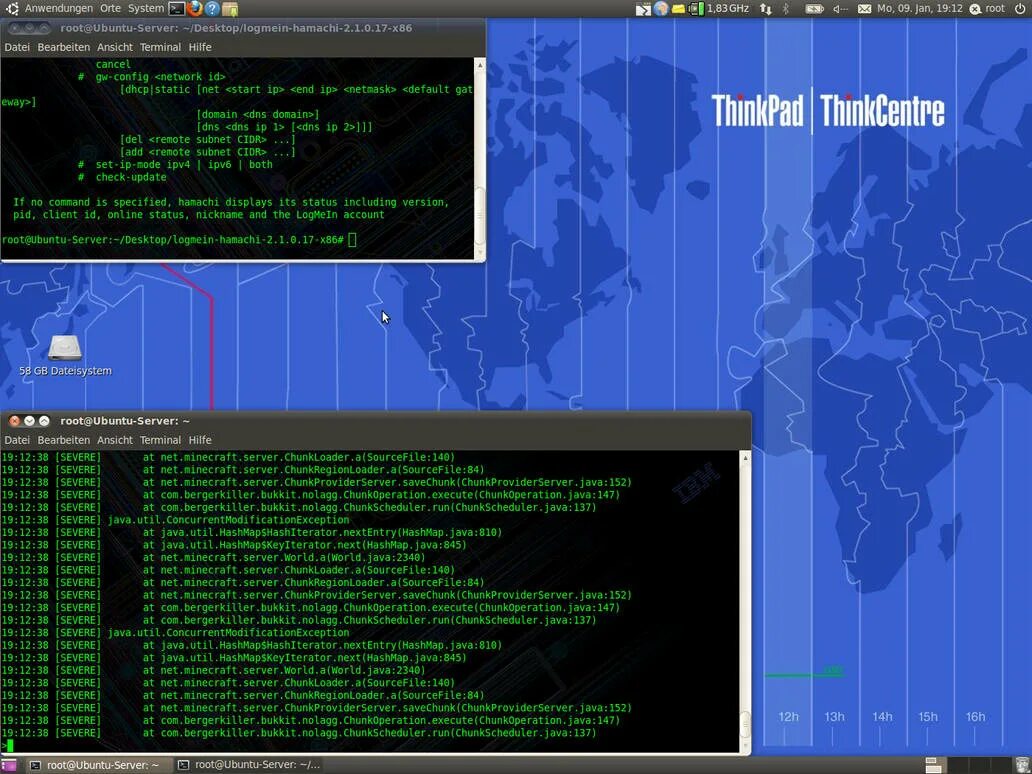Screen dimensions: 1032x774
Task: Click scrollbar thumb in Minecraft log terminal
Action: tap(745, 726)
